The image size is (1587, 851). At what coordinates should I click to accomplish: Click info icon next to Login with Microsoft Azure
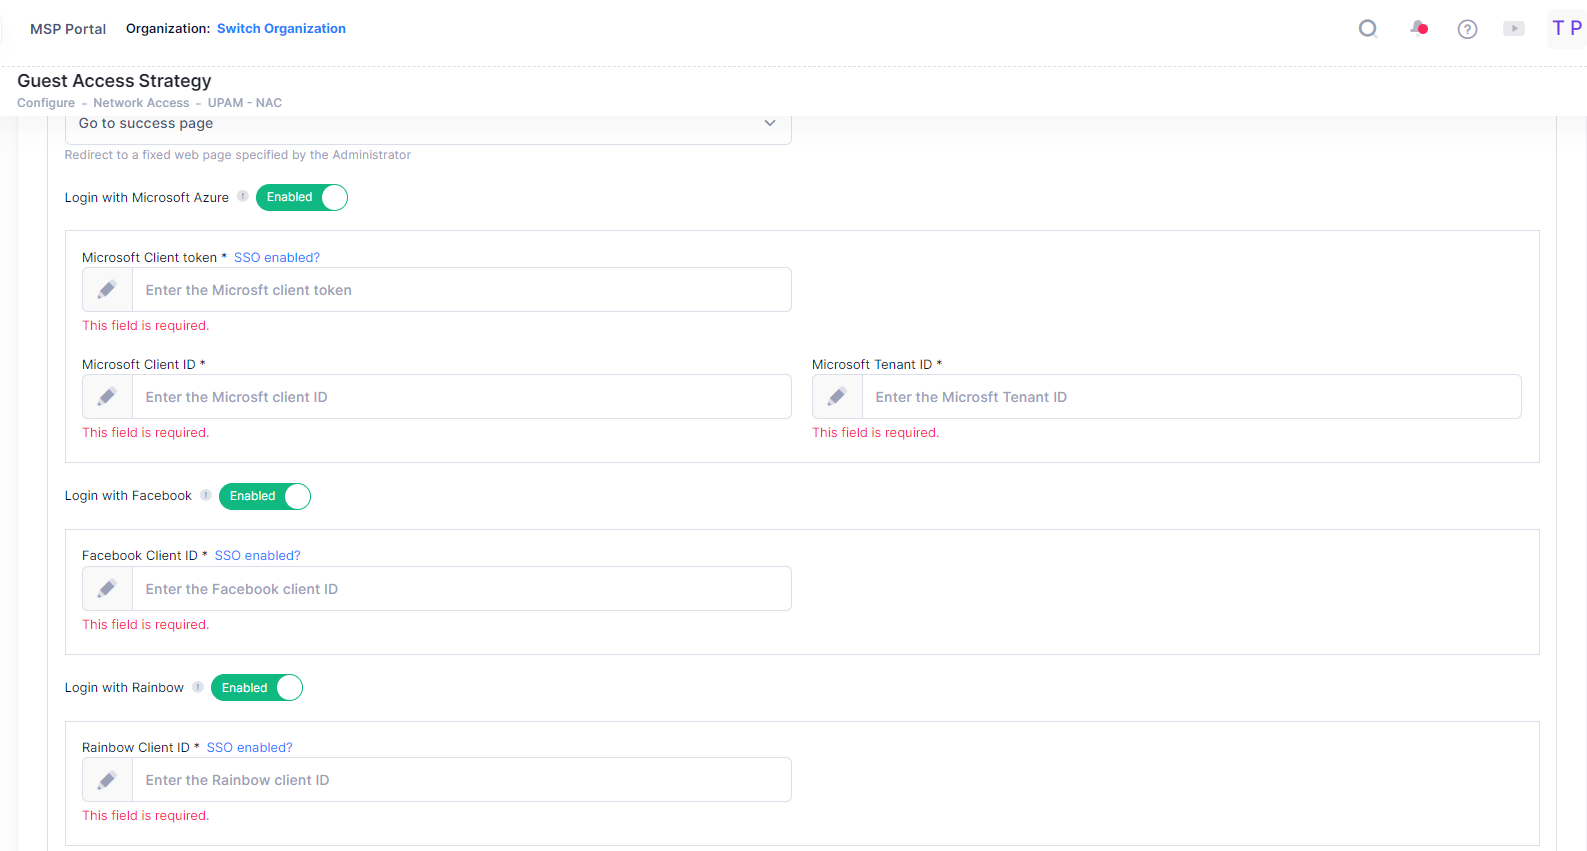(243, 197)
